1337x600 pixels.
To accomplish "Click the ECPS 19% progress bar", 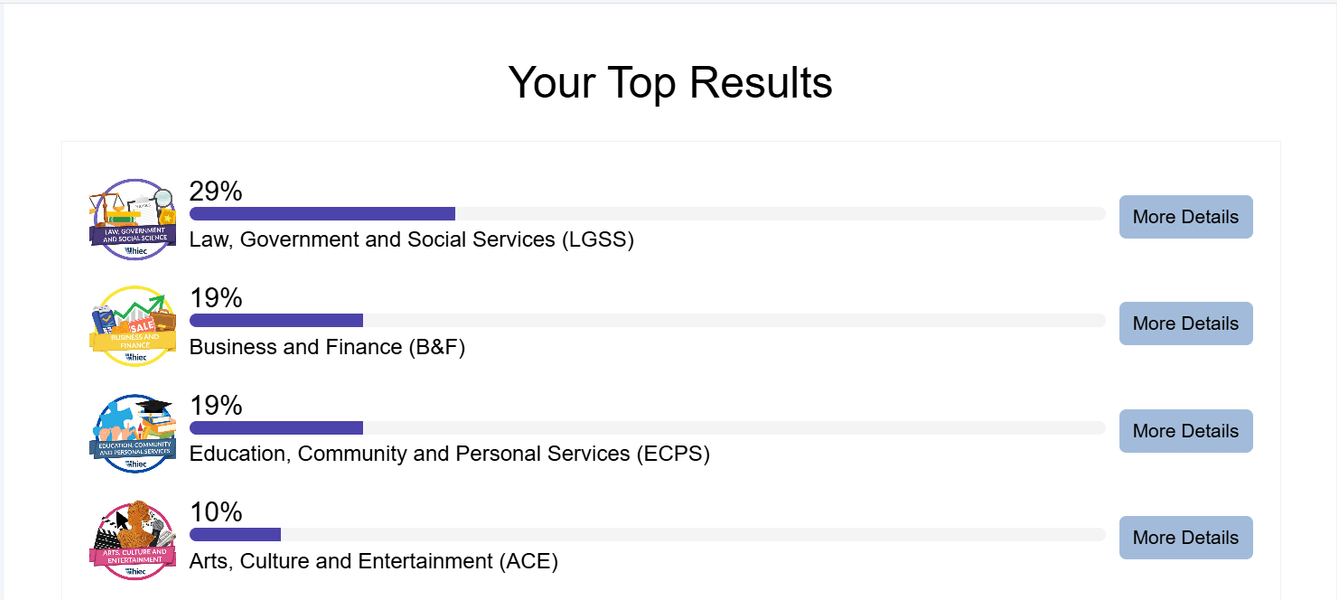I will click(647, 428).
